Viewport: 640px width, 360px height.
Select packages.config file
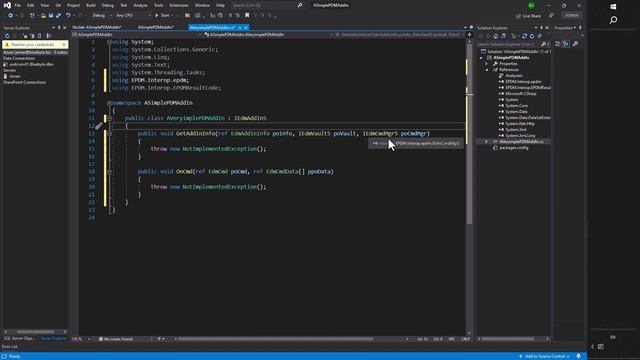513,148
